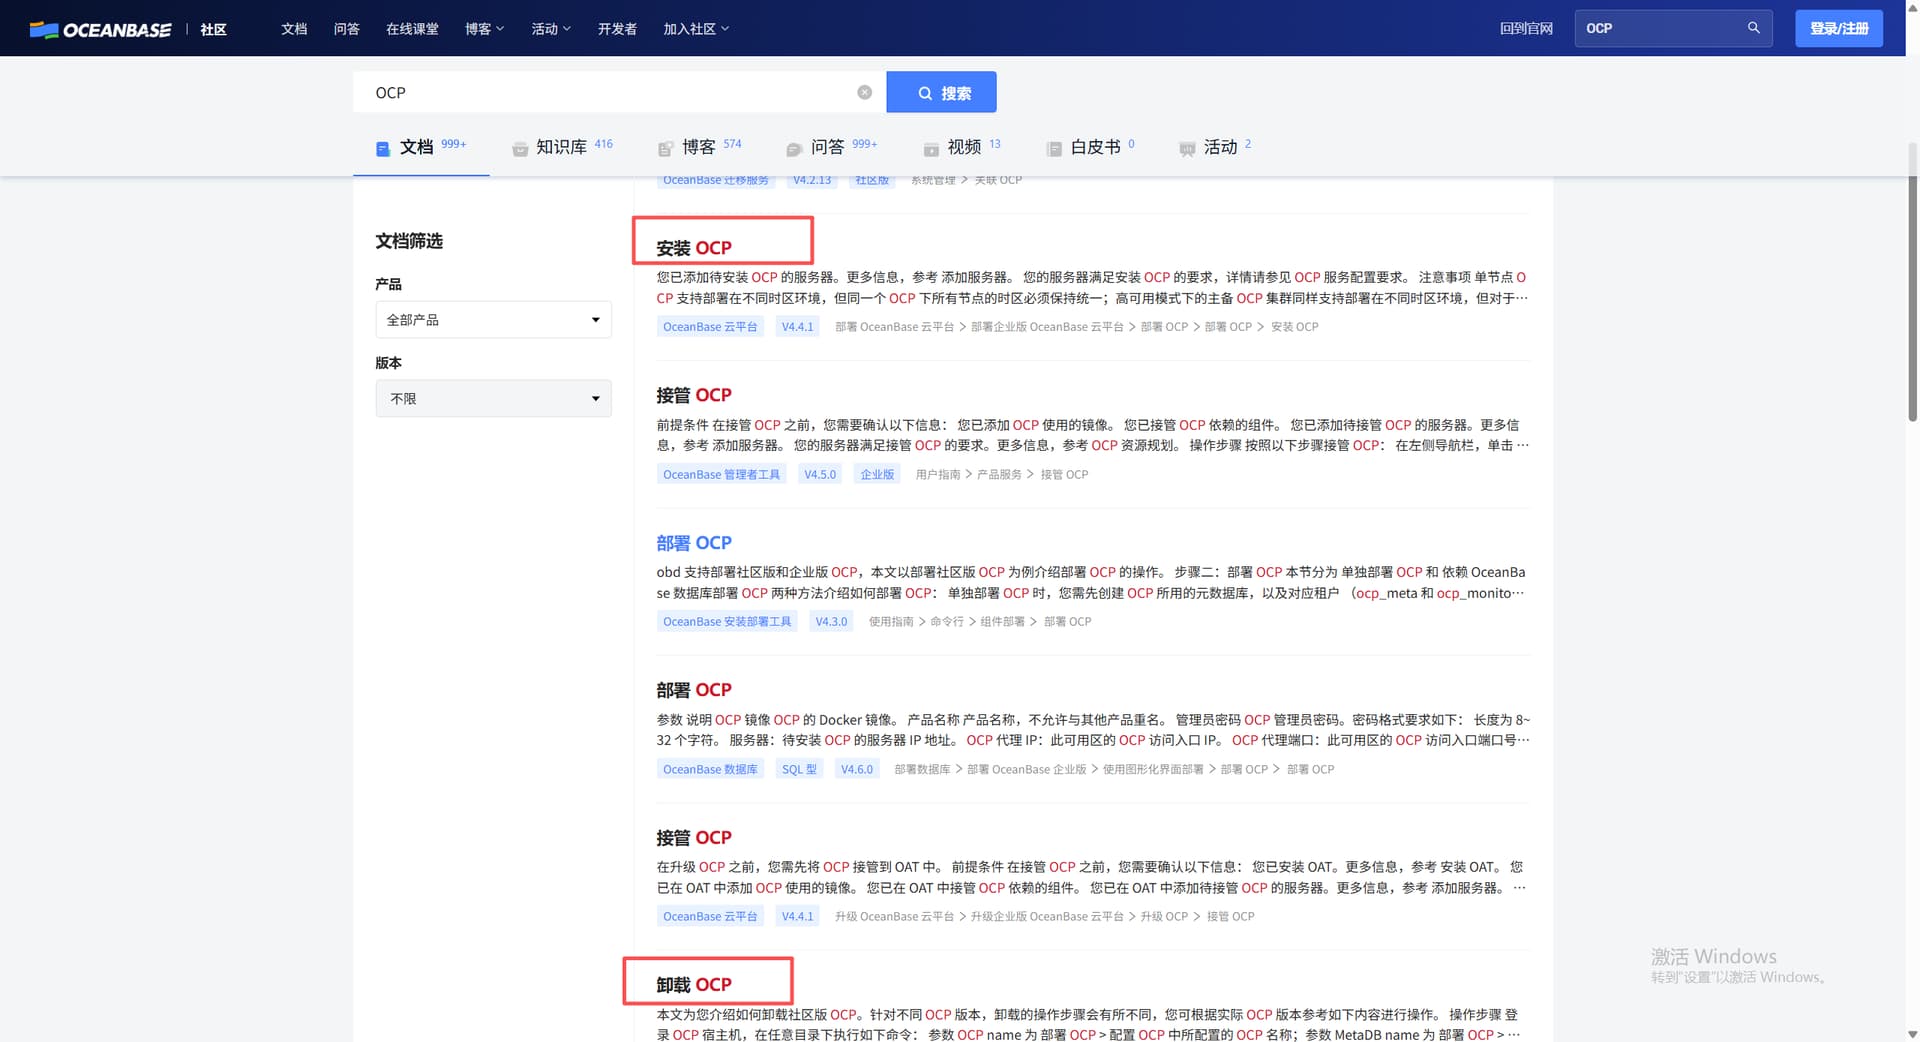The width and height of the screenshot is (1920, 1042).
Task: Click the main search input field containing OCP
Action: pos(610,92)
